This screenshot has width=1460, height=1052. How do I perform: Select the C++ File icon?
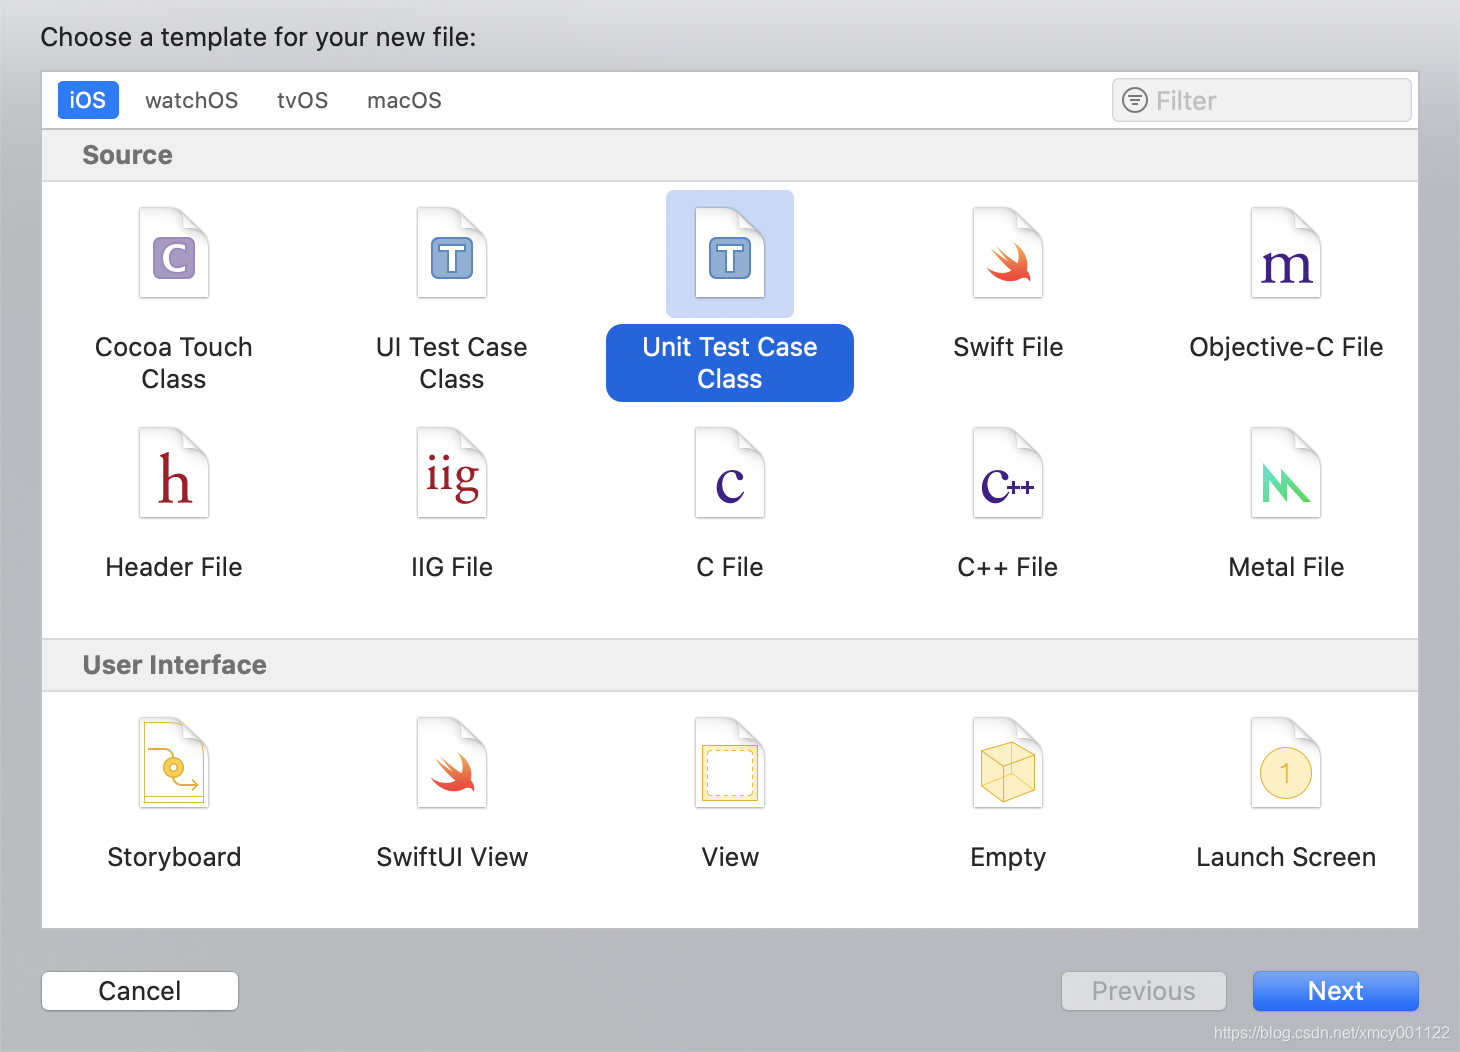click(1008, 473)
